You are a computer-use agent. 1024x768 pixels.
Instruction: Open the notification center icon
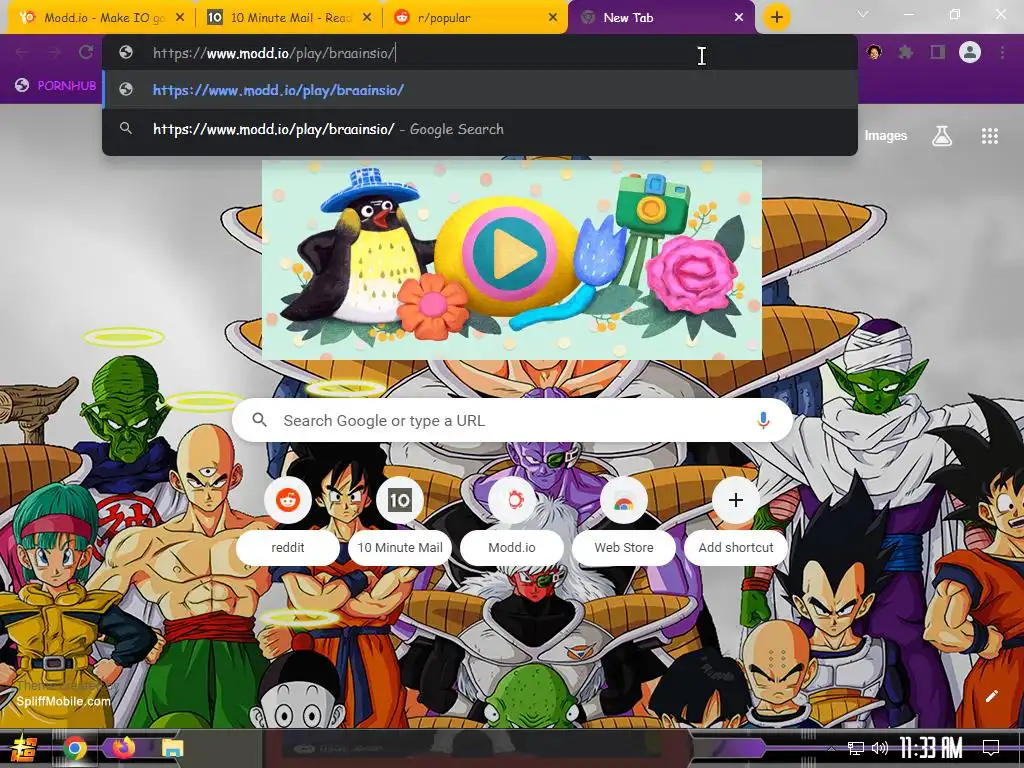click(x=991, y=748)
